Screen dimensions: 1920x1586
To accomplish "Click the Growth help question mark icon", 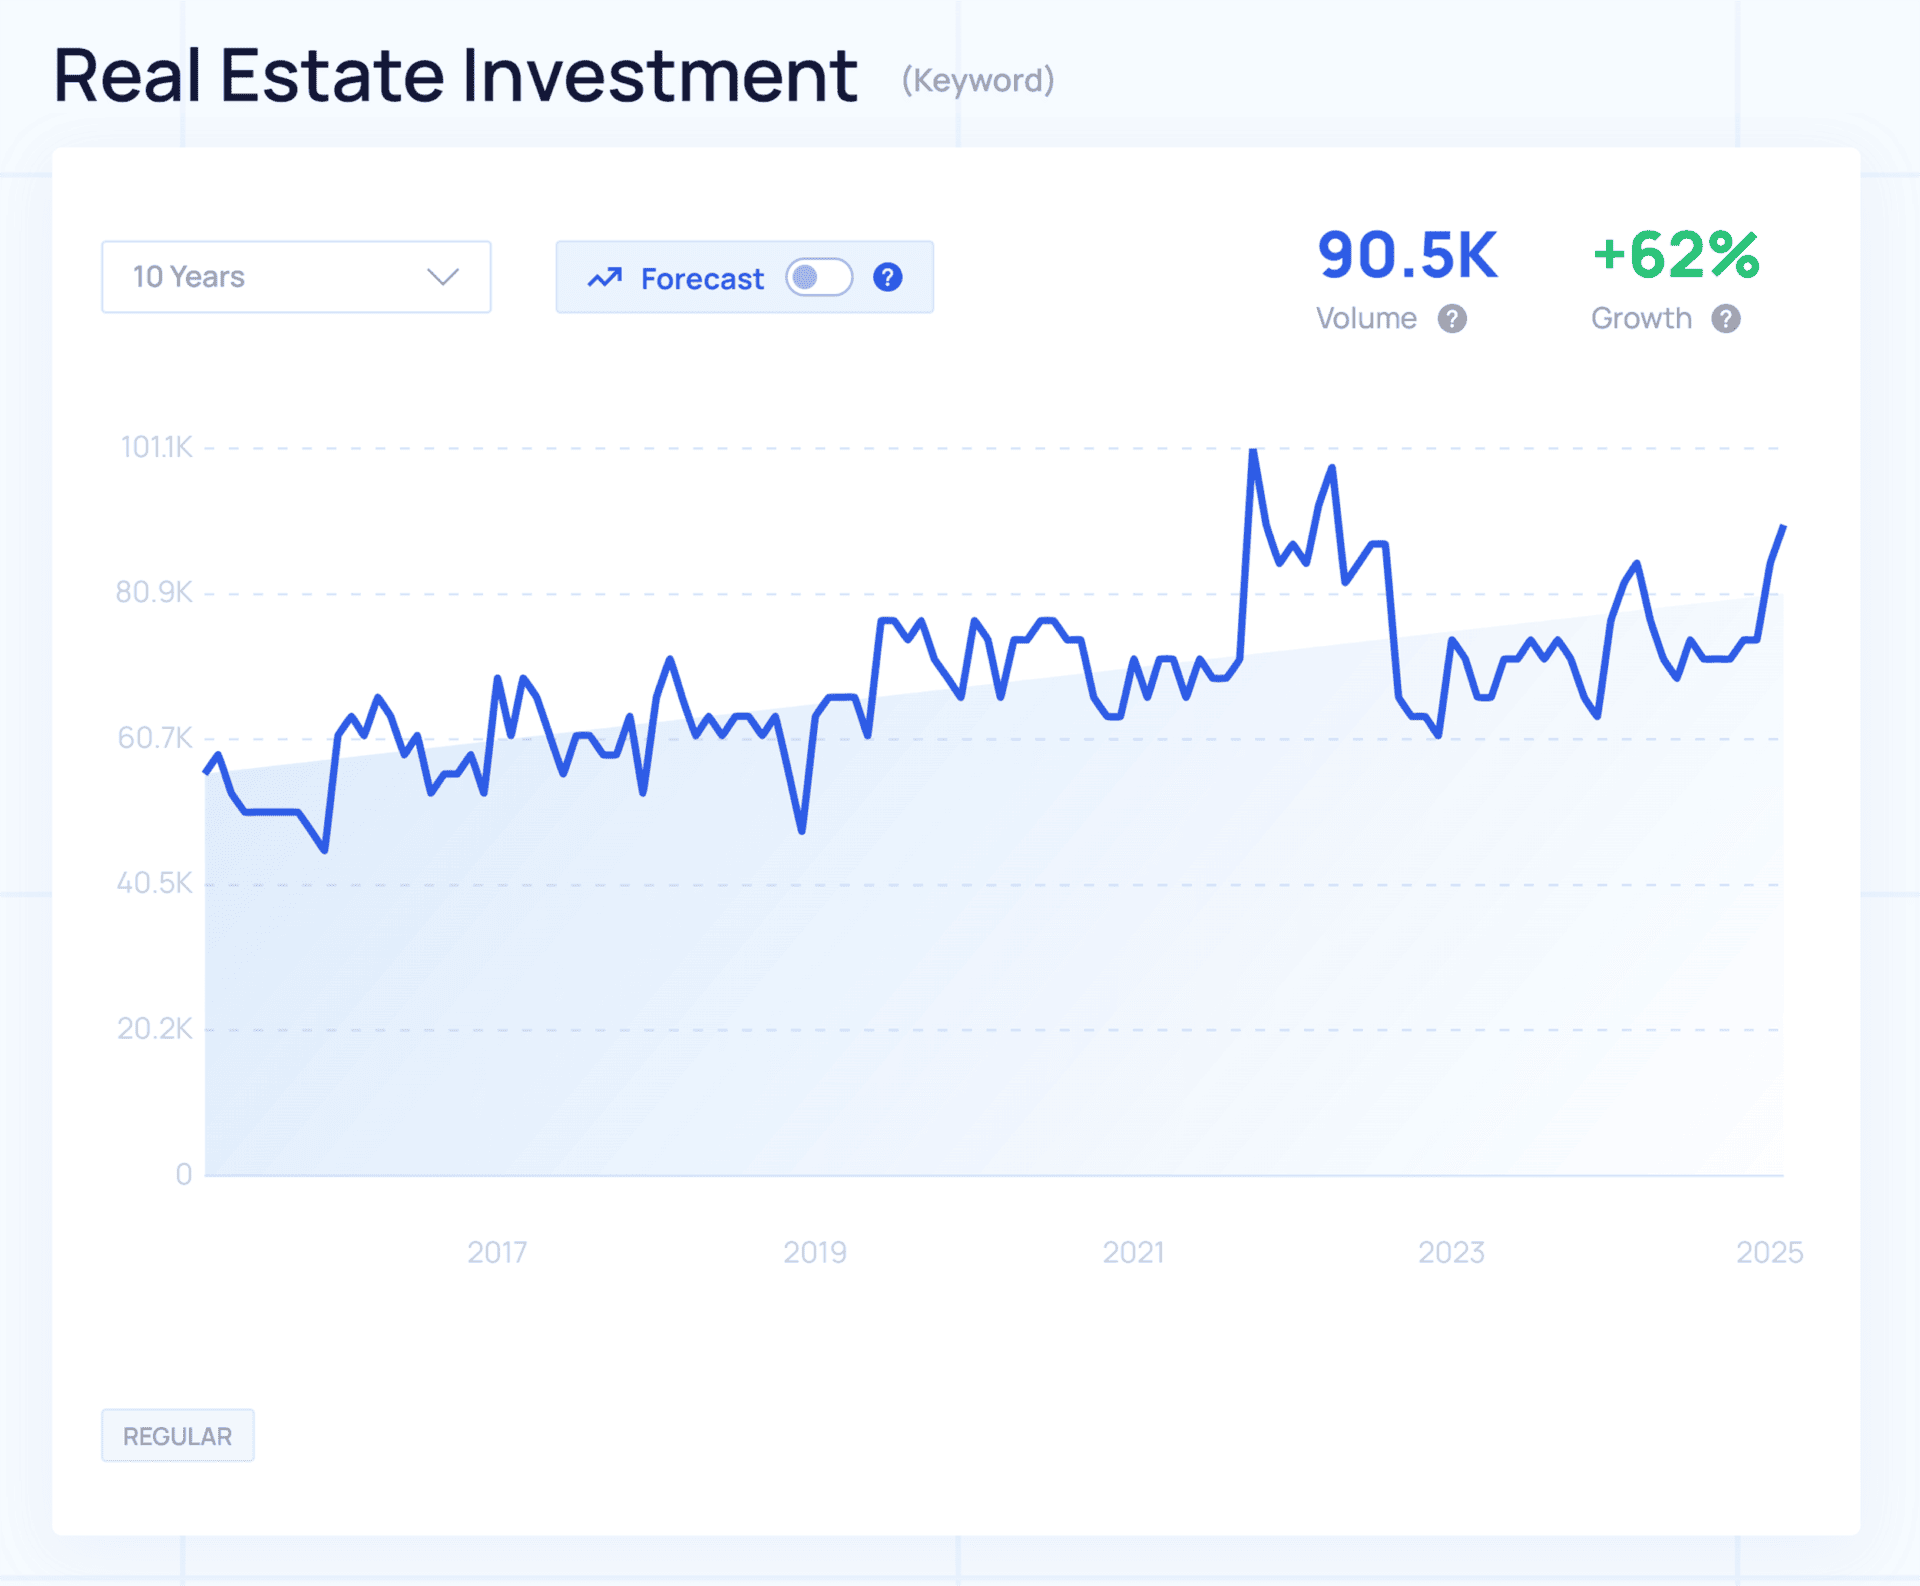I will click(1725, 319).
